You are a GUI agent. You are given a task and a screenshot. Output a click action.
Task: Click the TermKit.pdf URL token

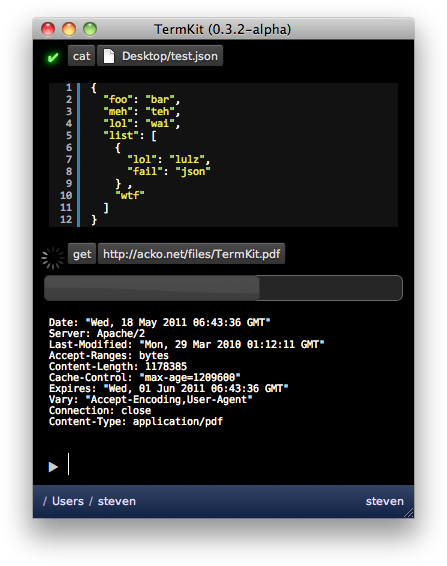coord(191,254)
